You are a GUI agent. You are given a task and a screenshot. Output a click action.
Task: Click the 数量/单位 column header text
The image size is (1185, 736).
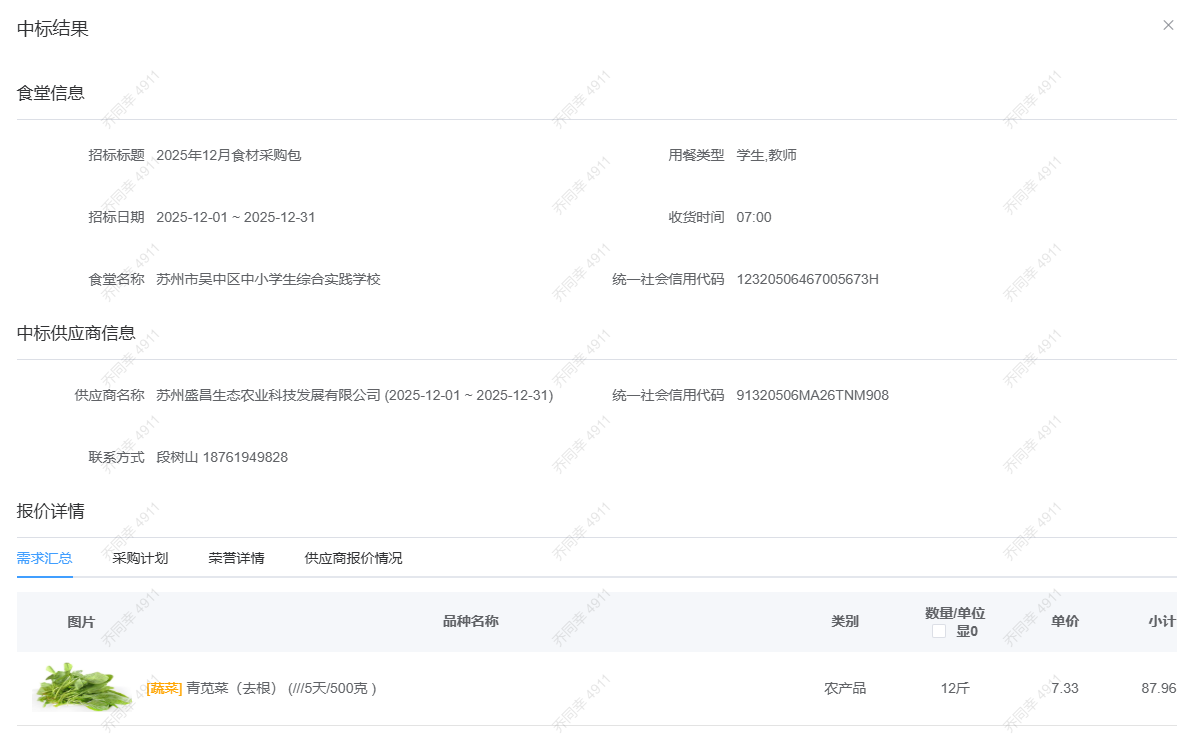tap(954, 613)
